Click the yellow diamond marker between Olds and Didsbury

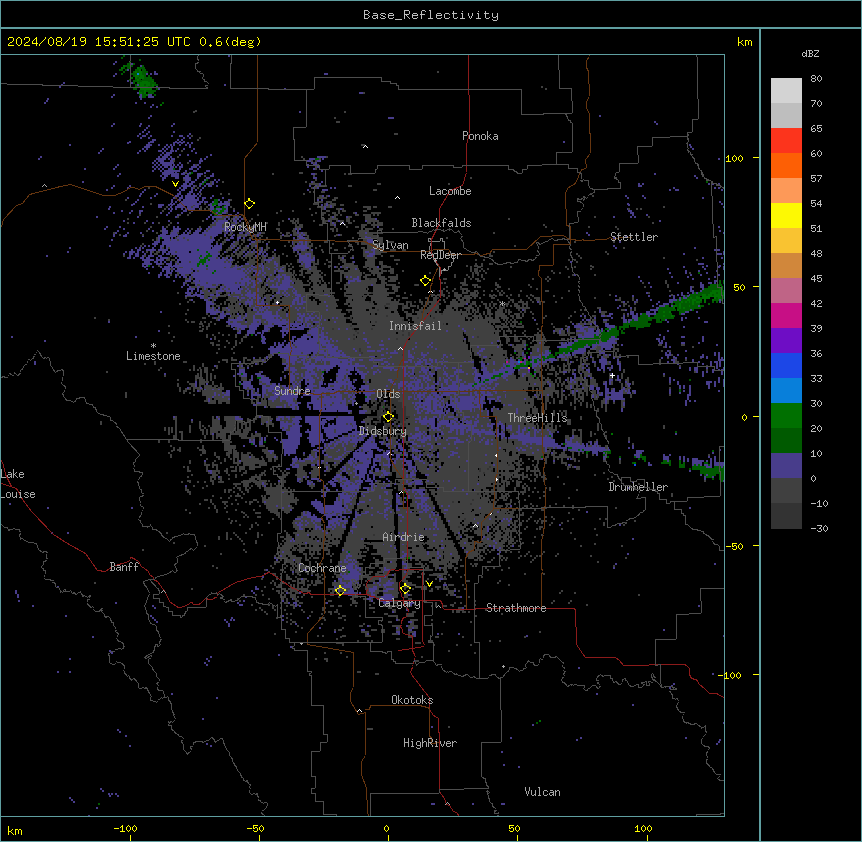click(388, 417)
